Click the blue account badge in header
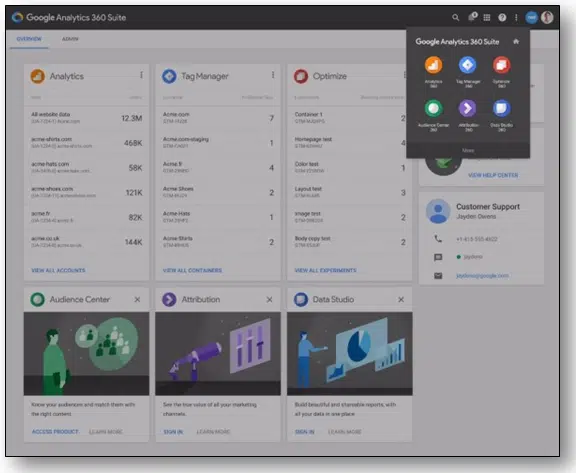576x473 pixels. 531,17
